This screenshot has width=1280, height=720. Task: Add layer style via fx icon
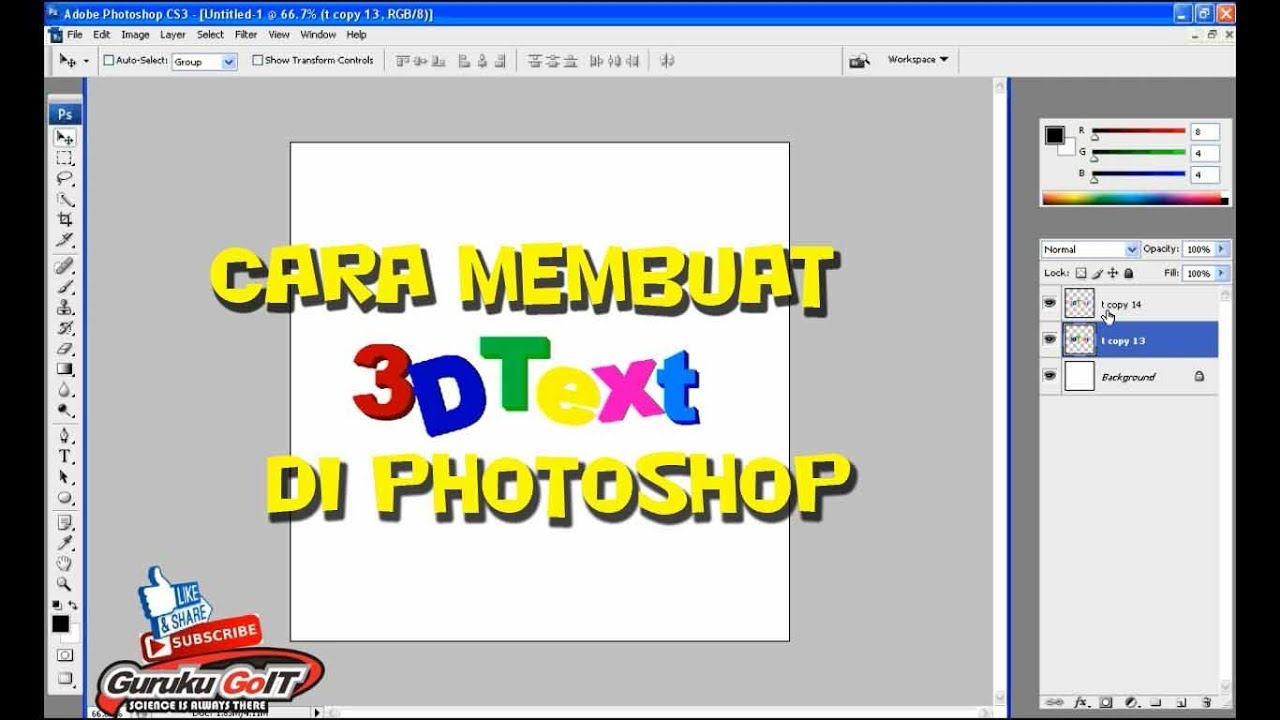coord(1082,702)
